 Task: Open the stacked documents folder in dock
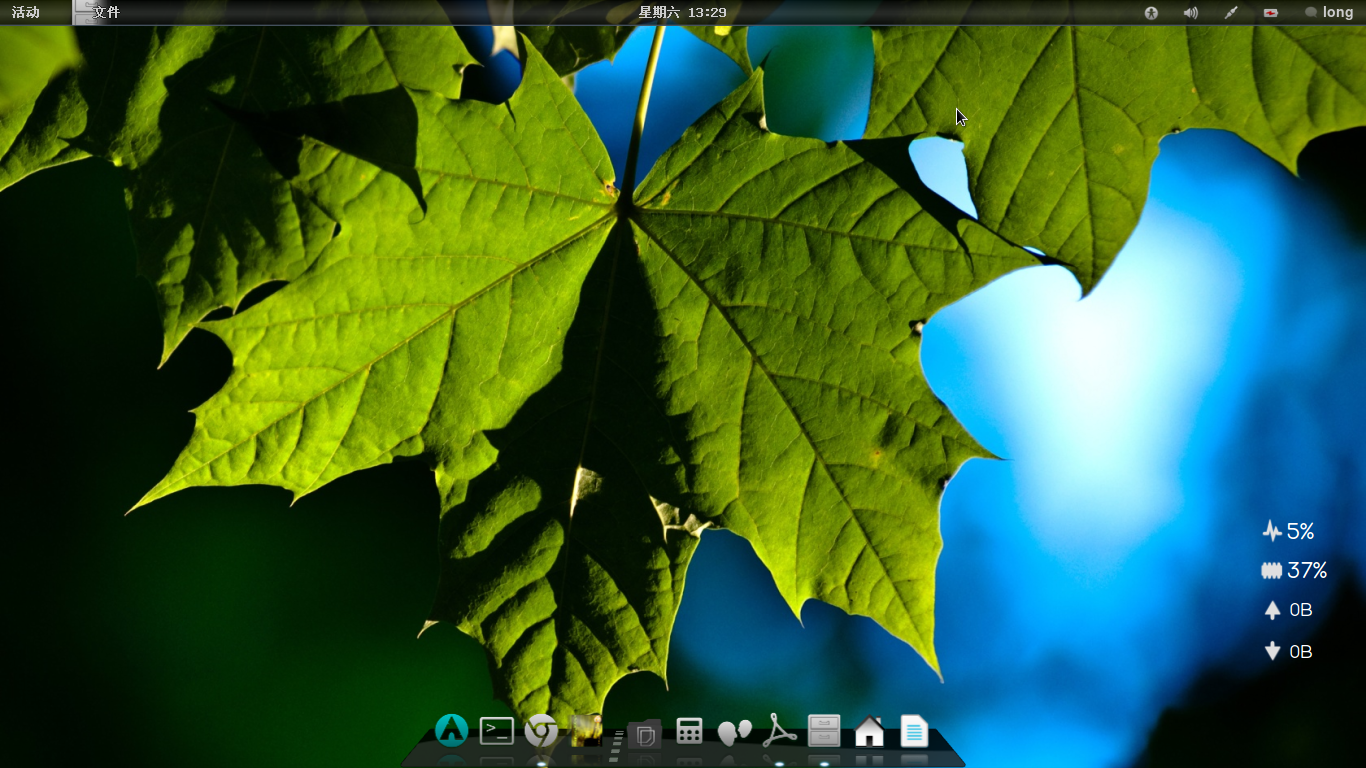644,734
